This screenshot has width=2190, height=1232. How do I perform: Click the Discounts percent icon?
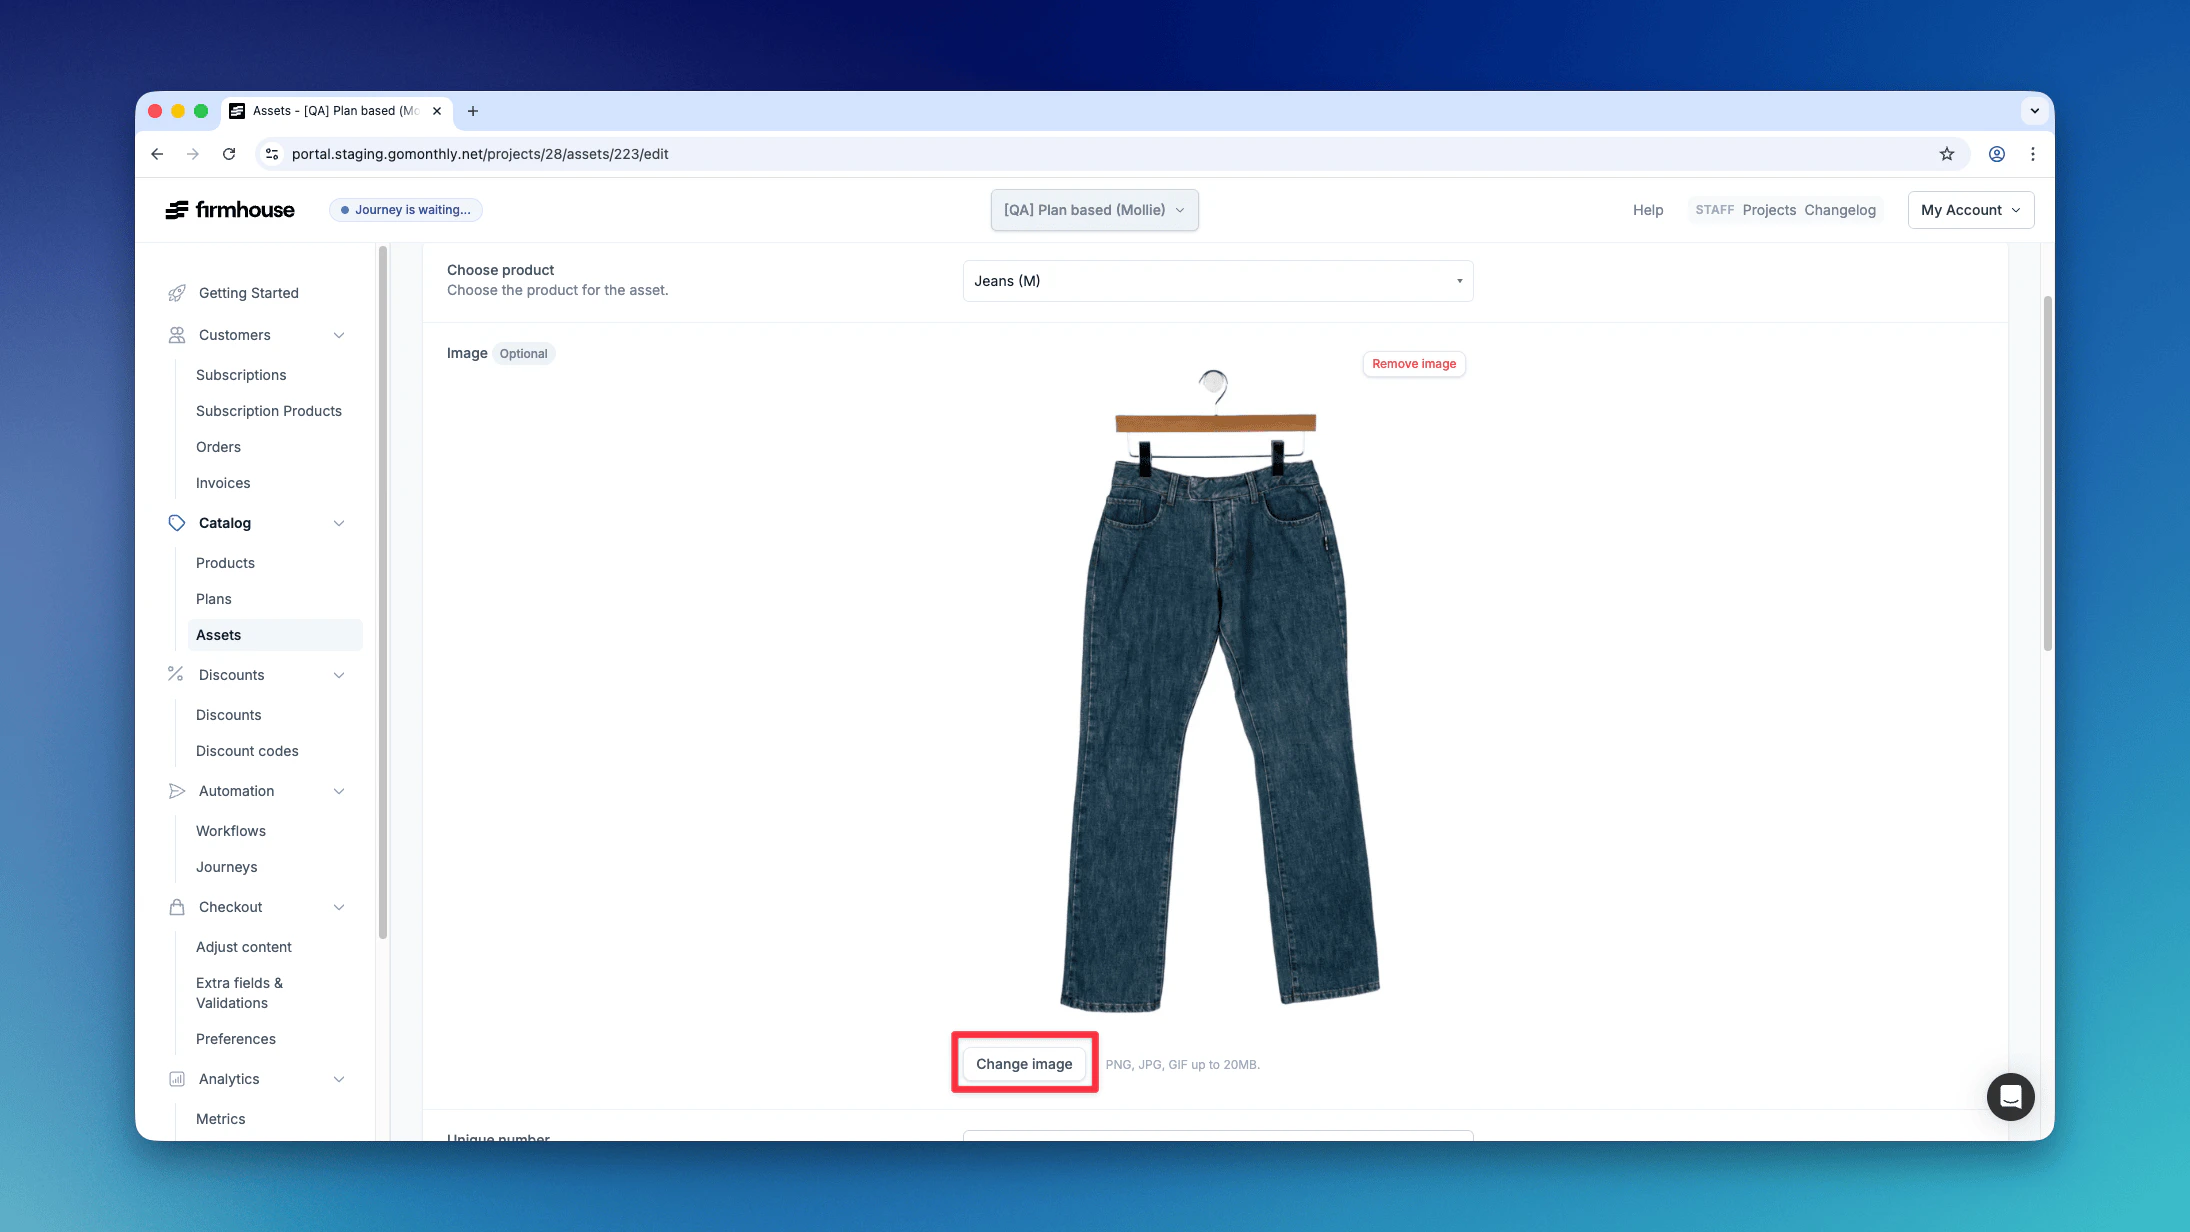click(176, 675)
